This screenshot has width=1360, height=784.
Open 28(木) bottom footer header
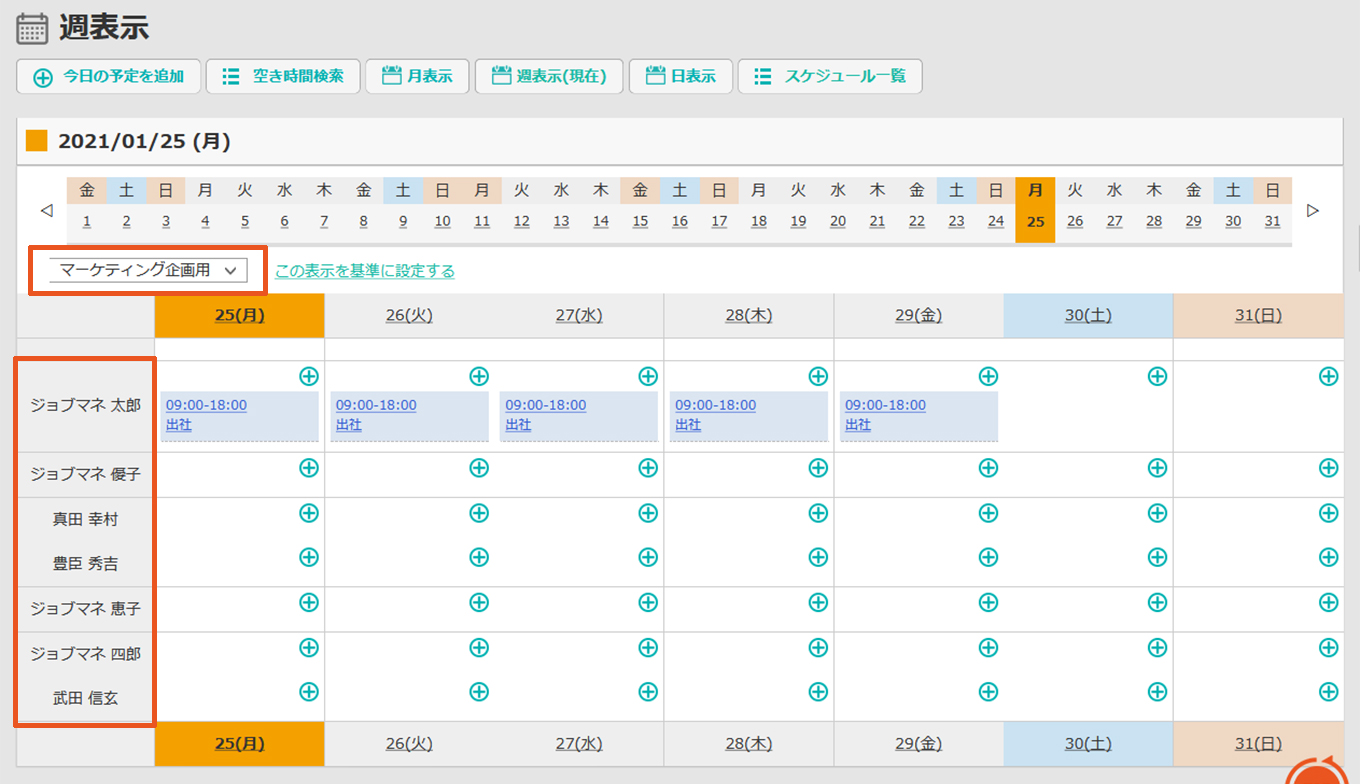tap(749, 744)
